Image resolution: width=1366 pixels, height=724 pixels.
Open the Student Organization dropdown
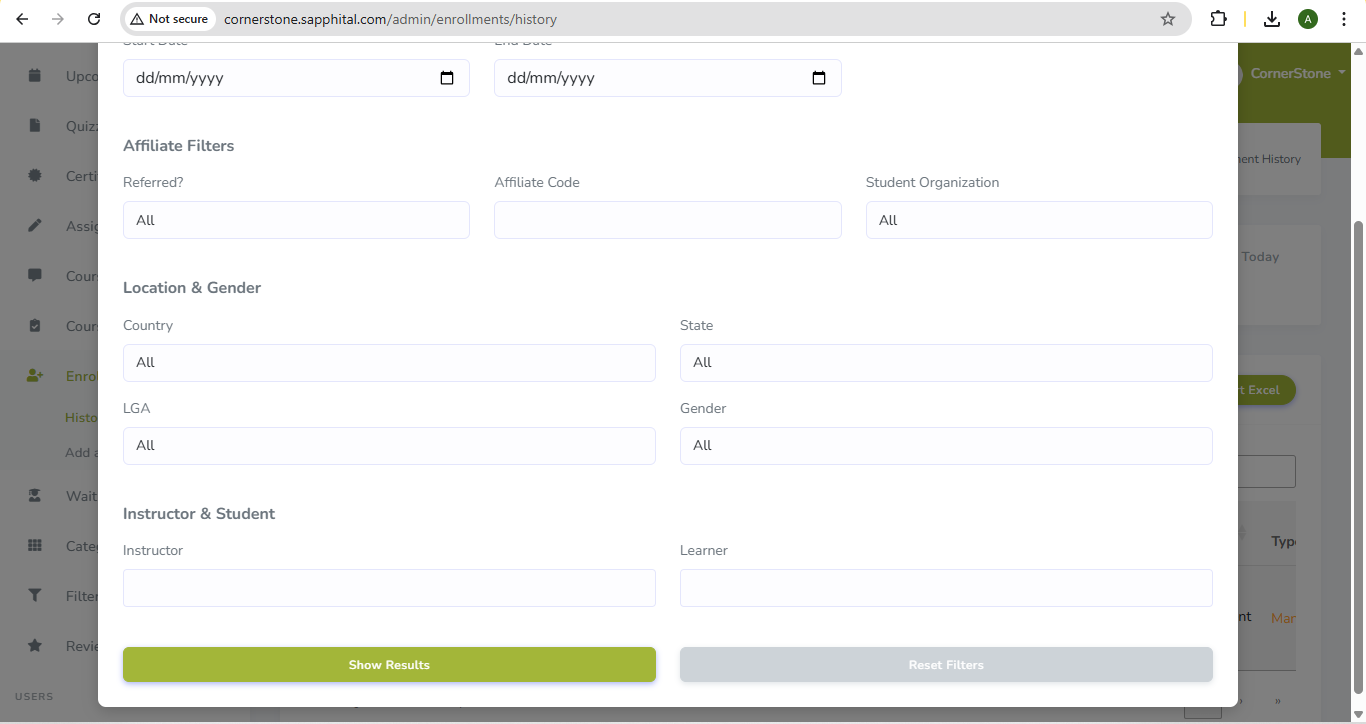(x=1039, y=220)
